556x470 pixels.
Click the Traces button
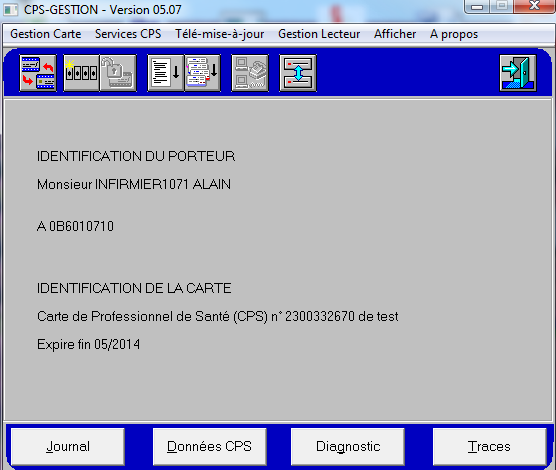pyautogui.click(x=489, y=446)
